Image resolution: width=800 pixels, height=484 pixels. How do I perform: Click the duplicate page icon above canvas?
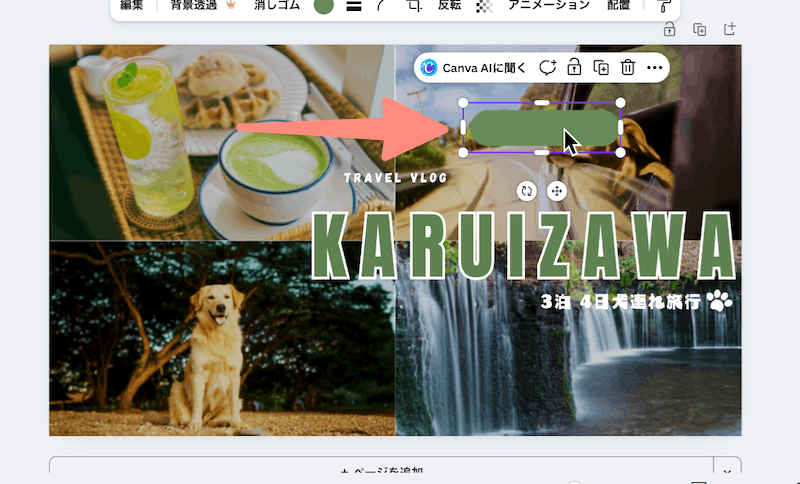coord(699,30)
